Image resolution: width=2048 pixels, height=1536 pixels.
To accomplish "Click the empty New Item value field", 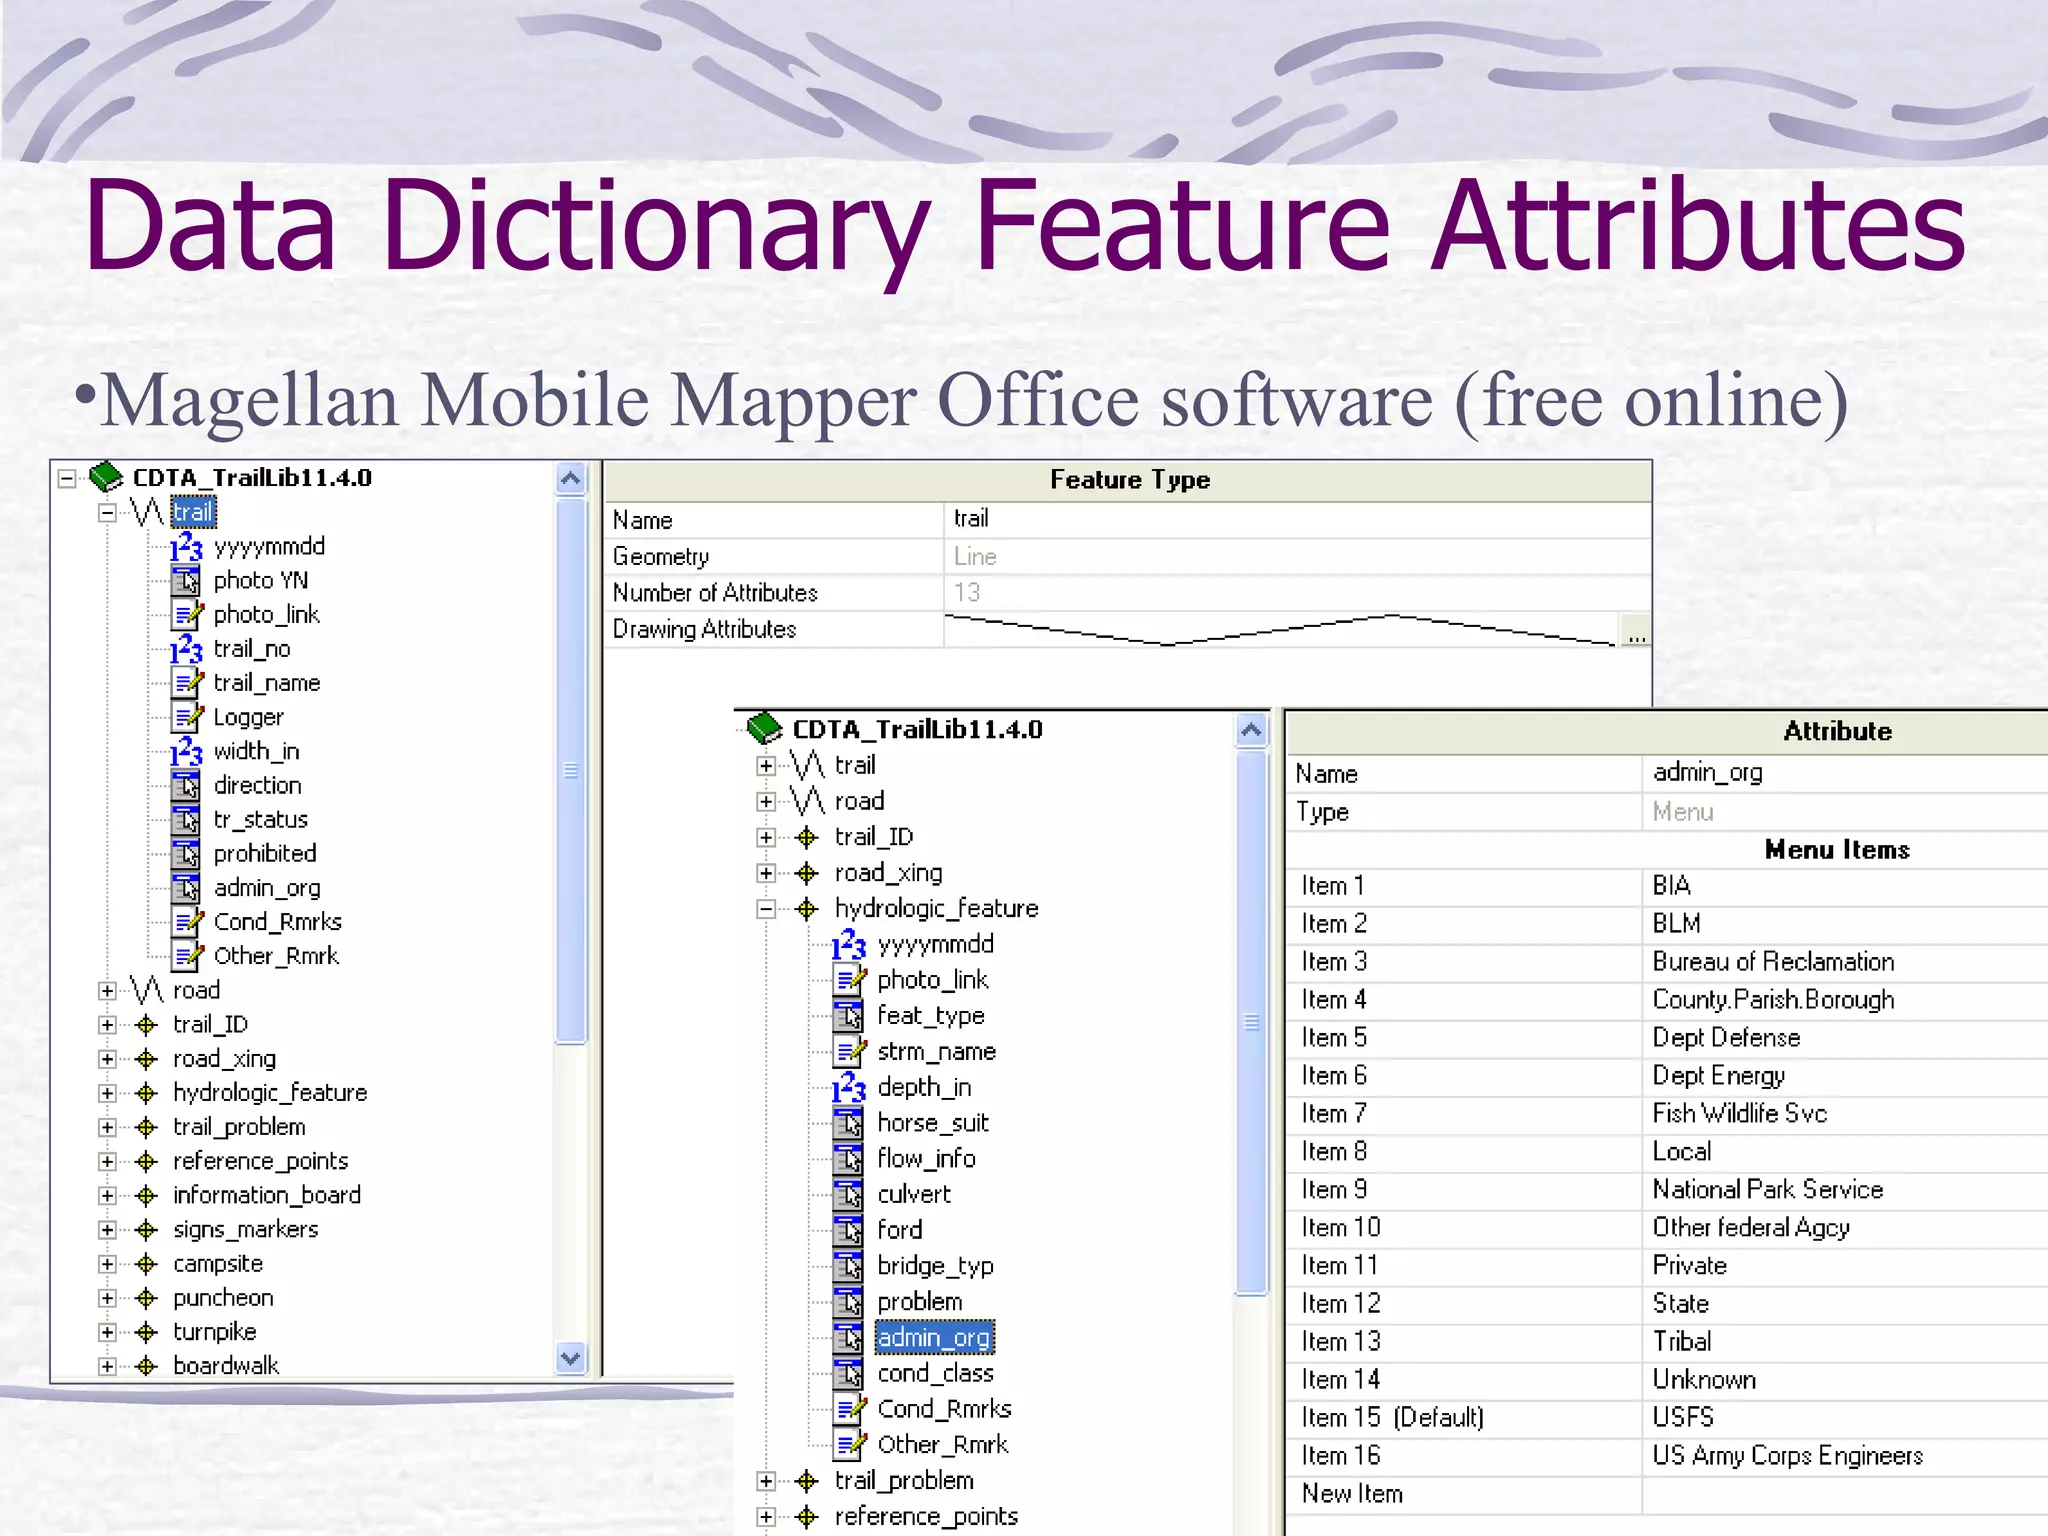I will (x=1845, y=1494).
